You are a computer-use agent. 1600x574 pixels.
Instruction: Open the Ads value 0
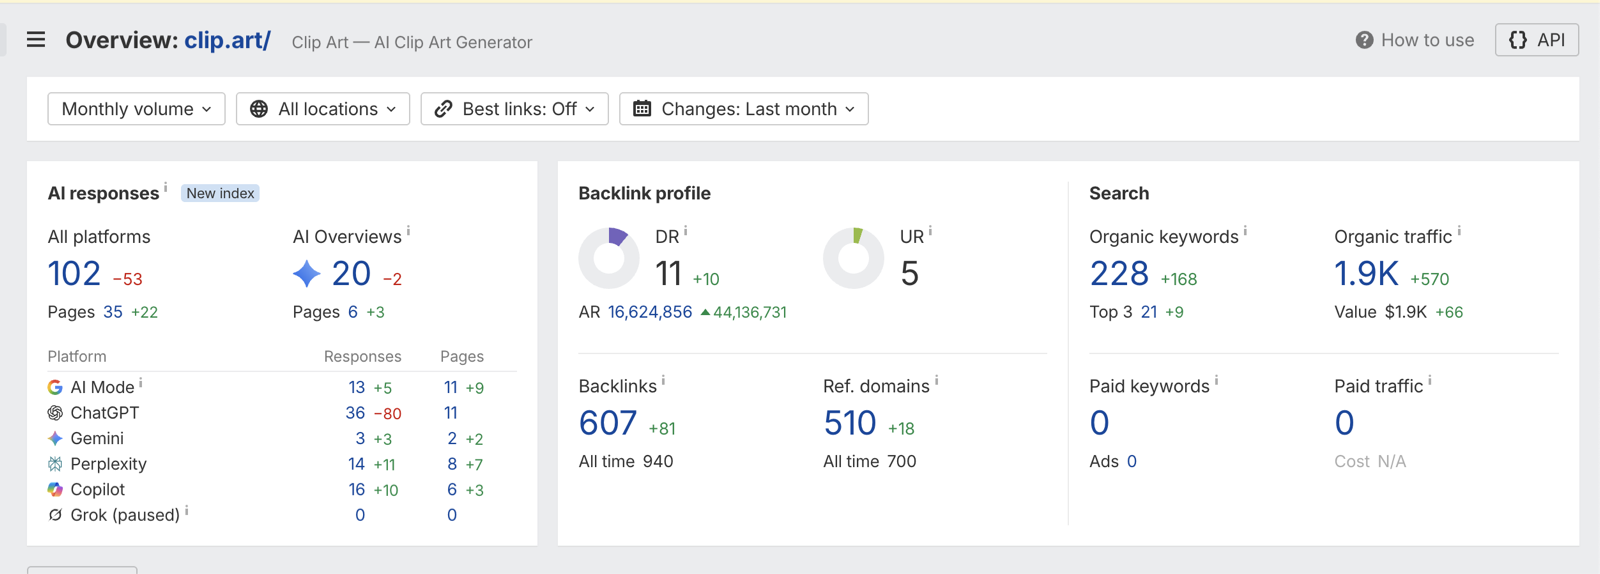[1132, 461]
